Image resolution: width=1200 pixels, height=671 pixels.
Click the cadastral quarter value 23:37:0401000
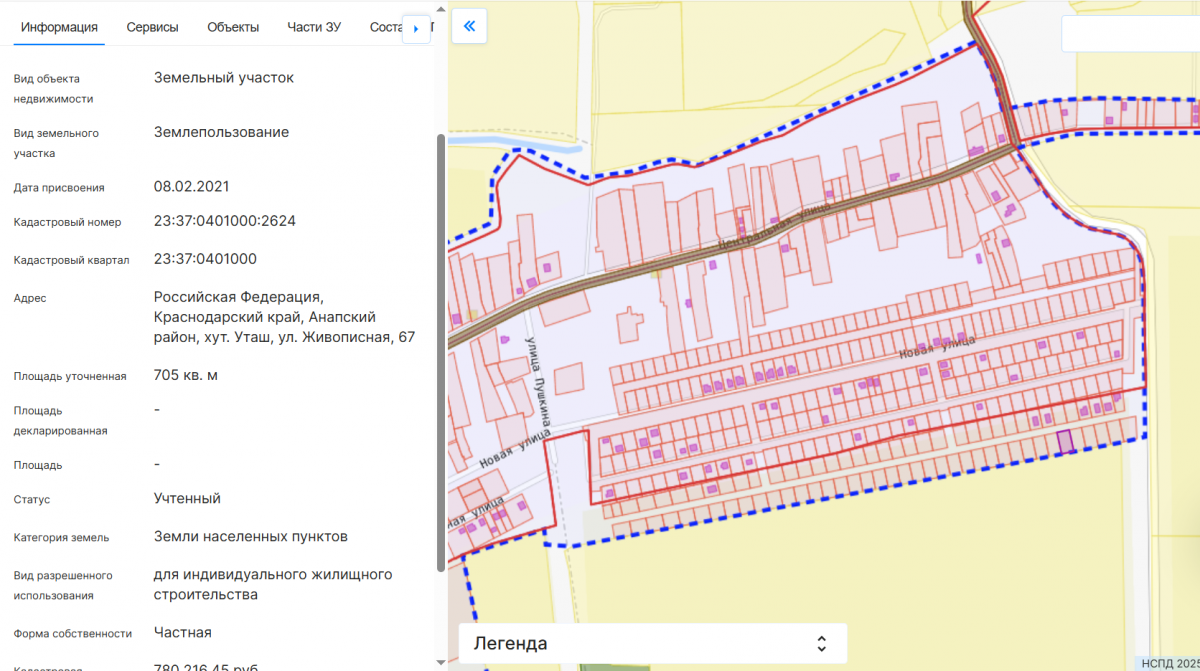click(x=205, y=259)
